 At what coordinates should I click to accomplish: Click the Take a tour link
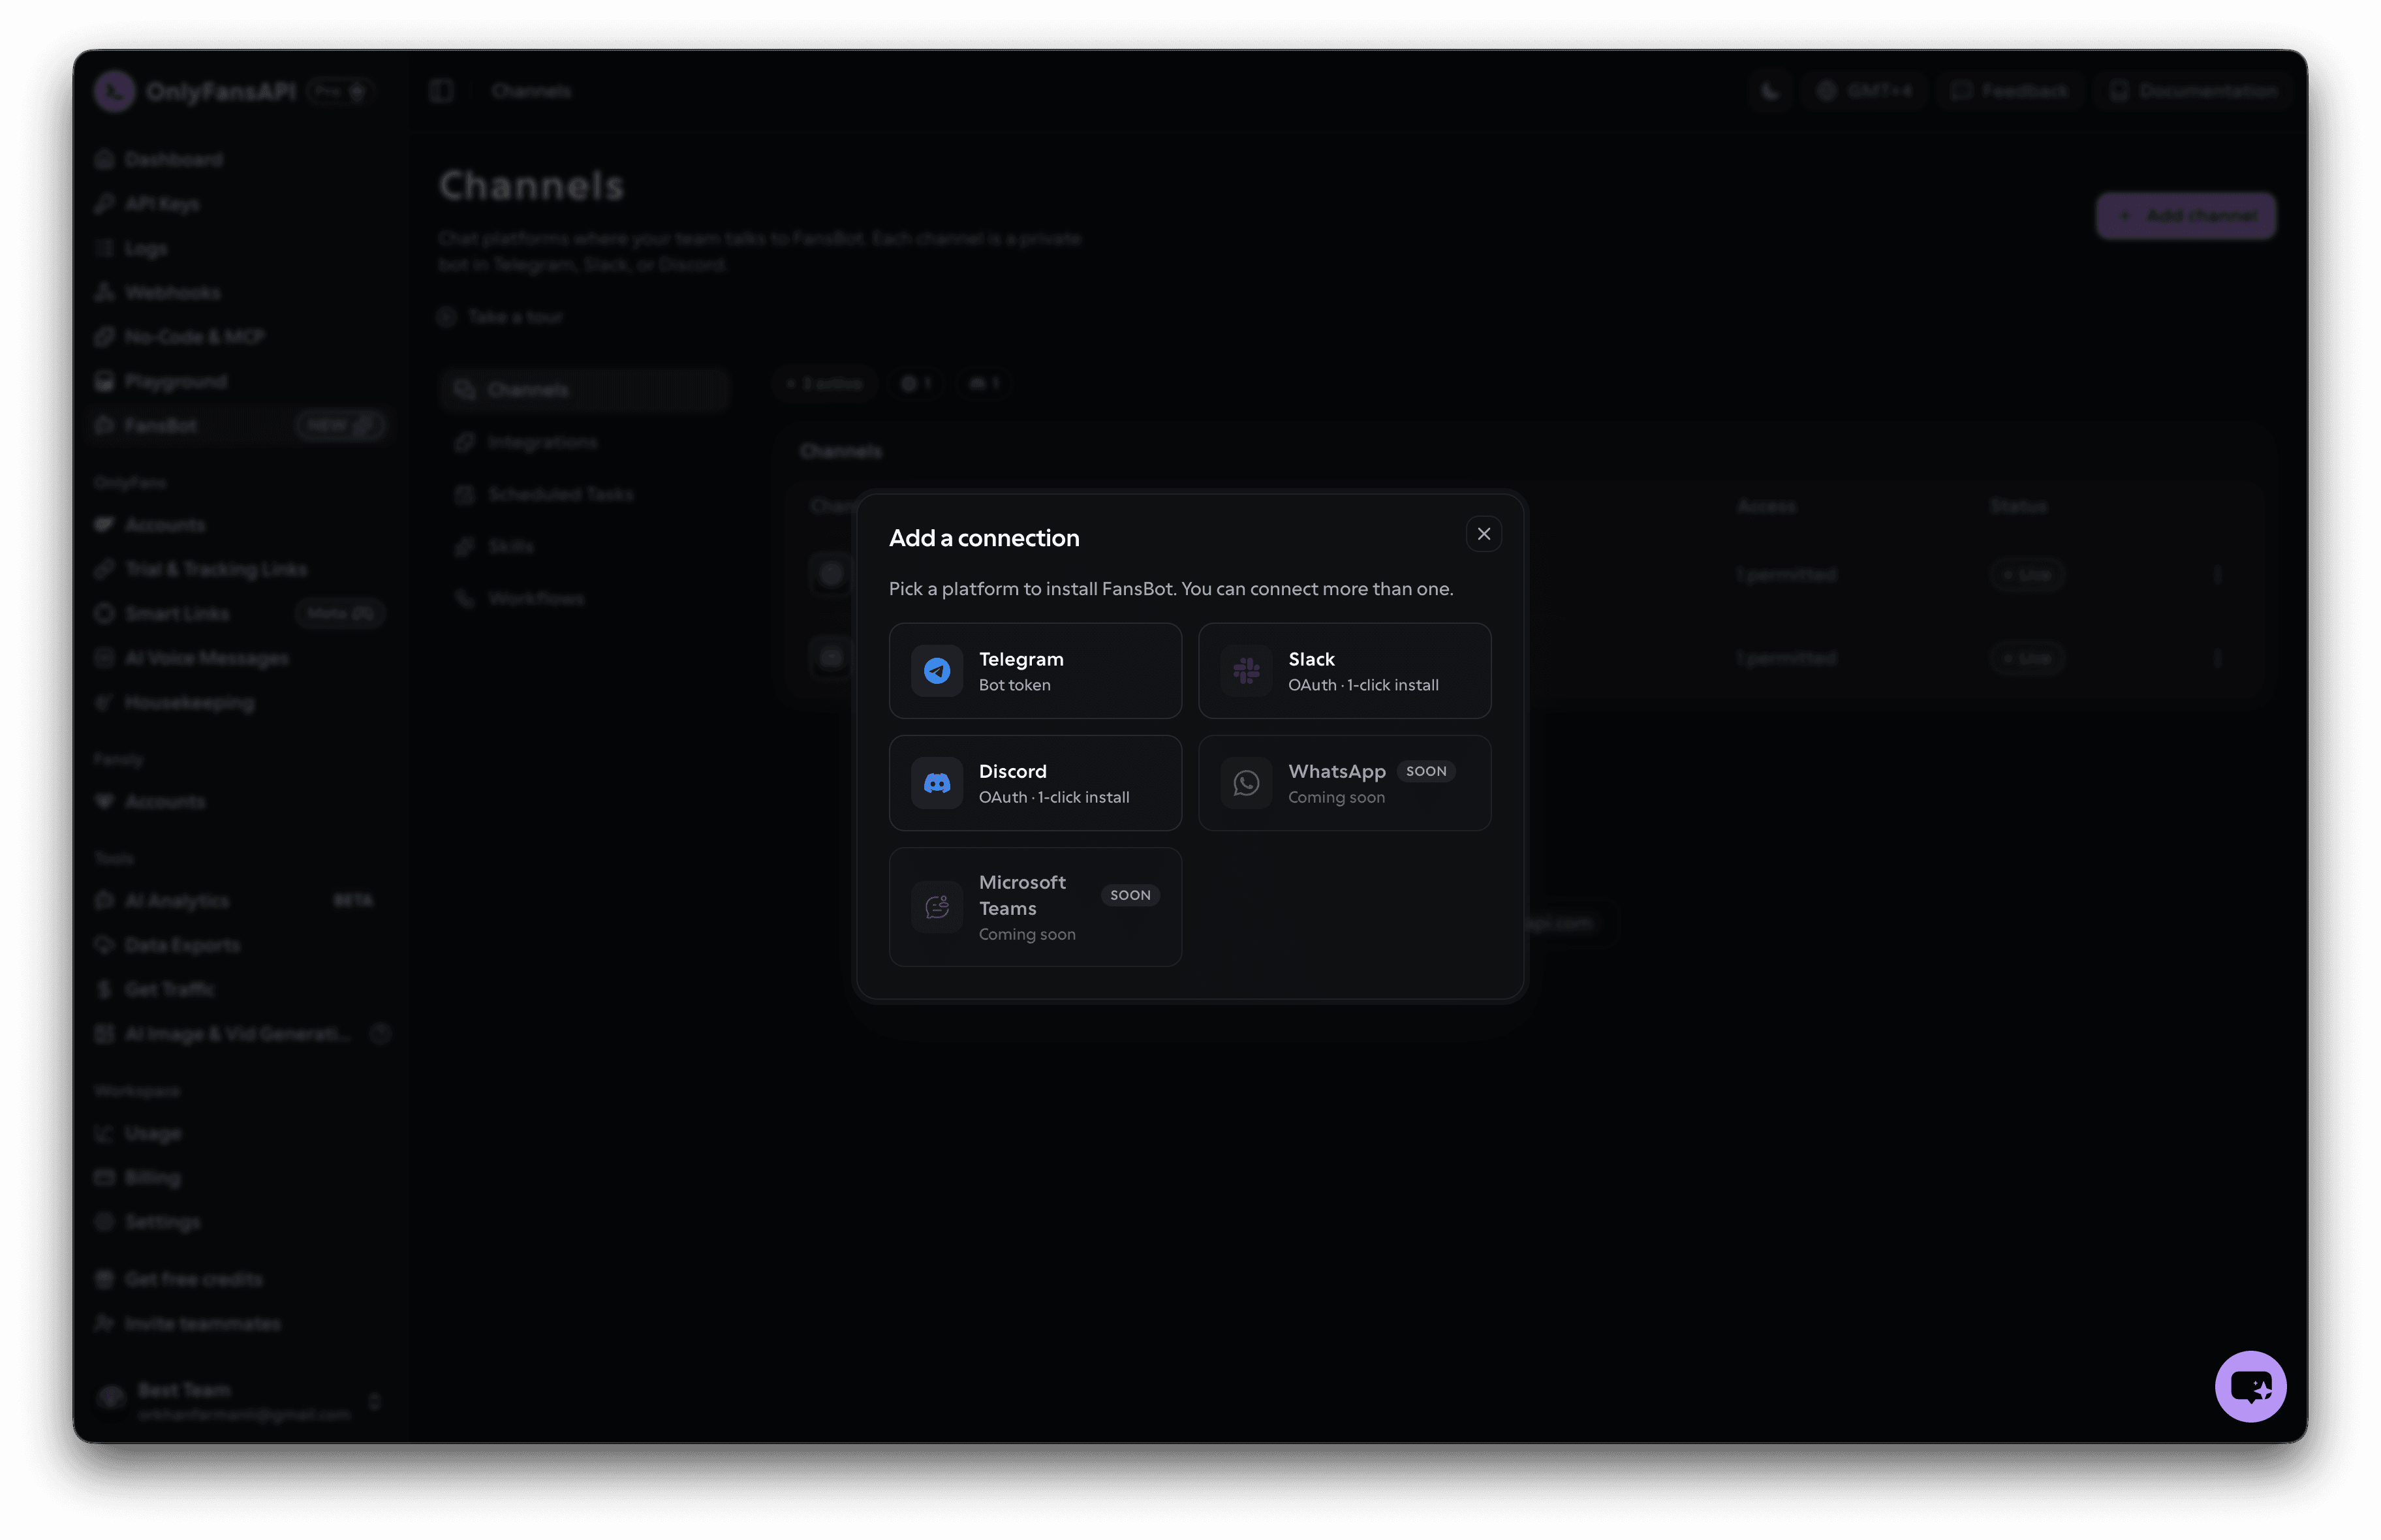501,317
